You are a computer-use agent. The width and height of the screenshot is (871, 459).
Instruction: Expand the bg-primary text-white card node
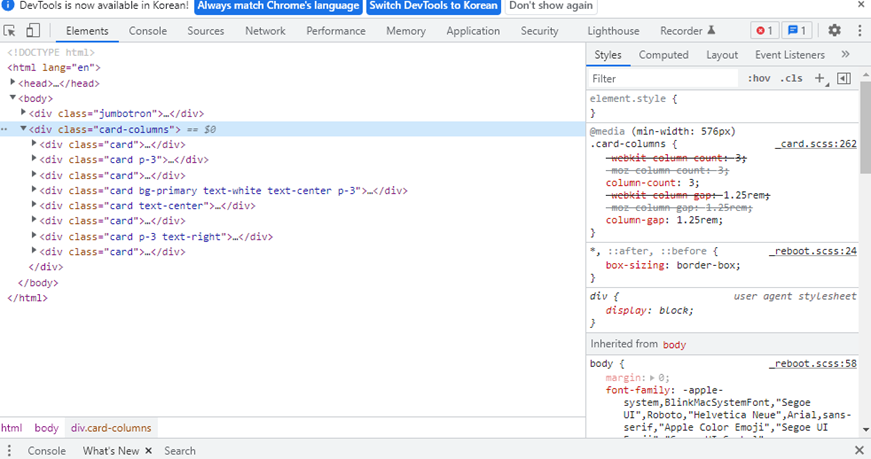(x=34, y=190)
